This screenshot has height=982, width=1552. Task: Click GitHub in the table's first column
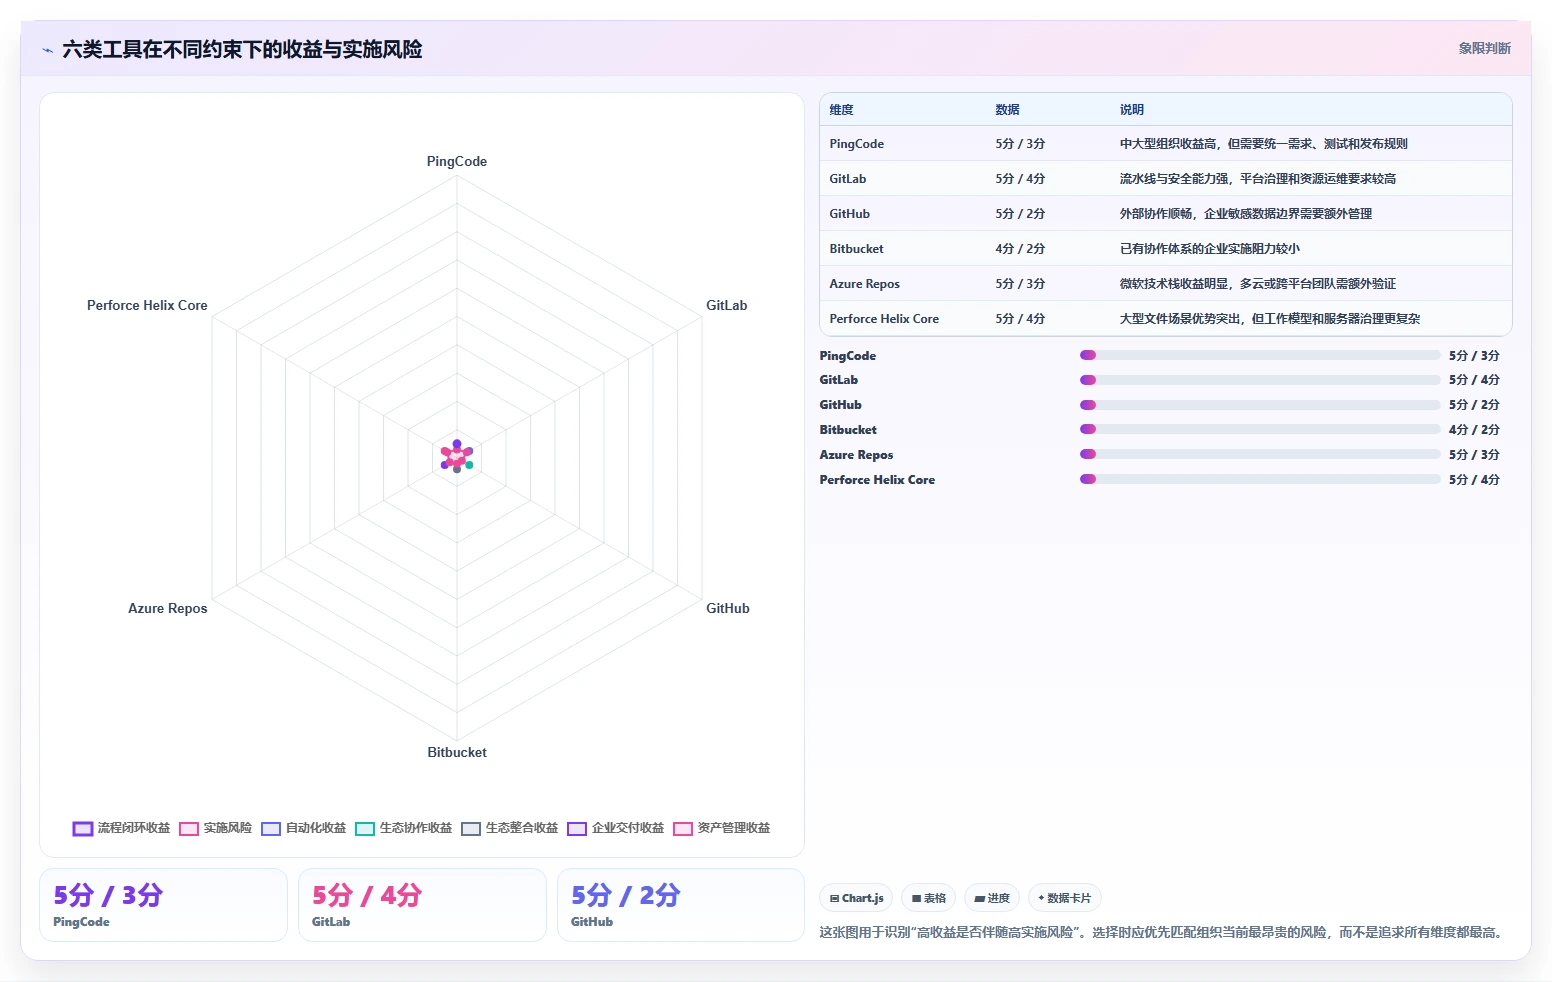[x=849, y=214]
